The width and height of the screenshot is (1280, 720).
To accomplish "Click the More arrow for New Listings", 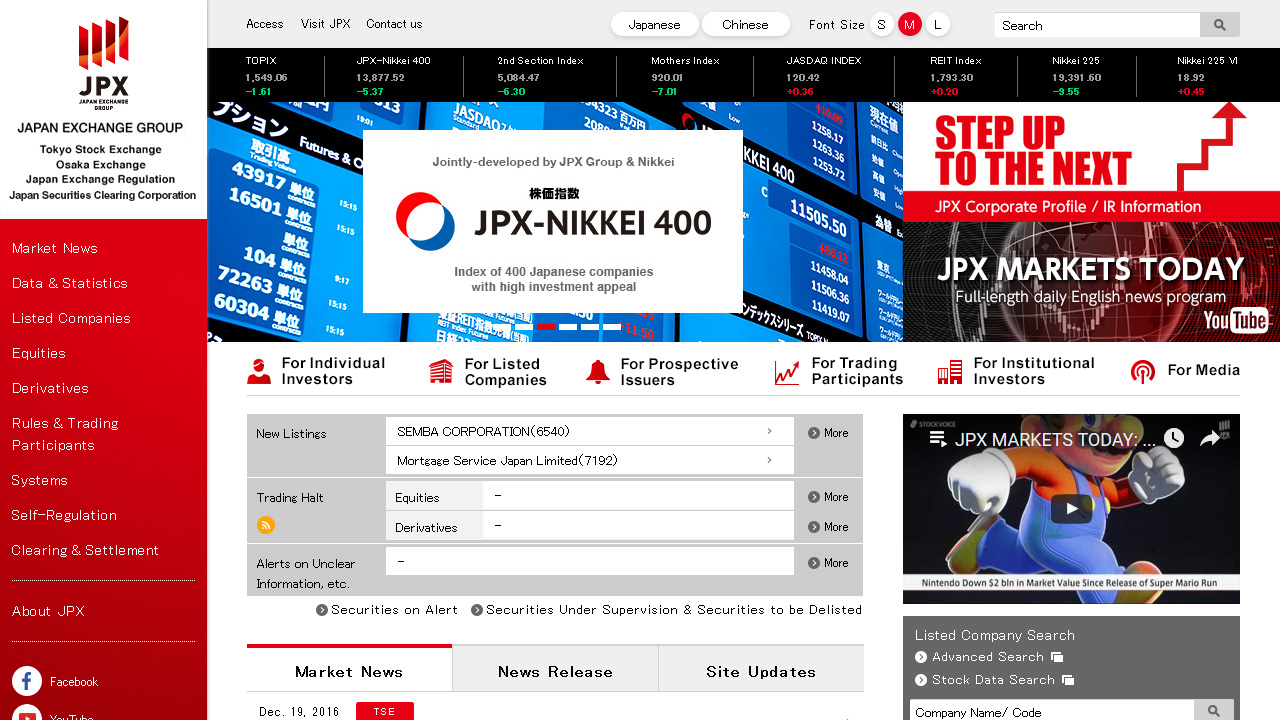I will coord(828,433).
